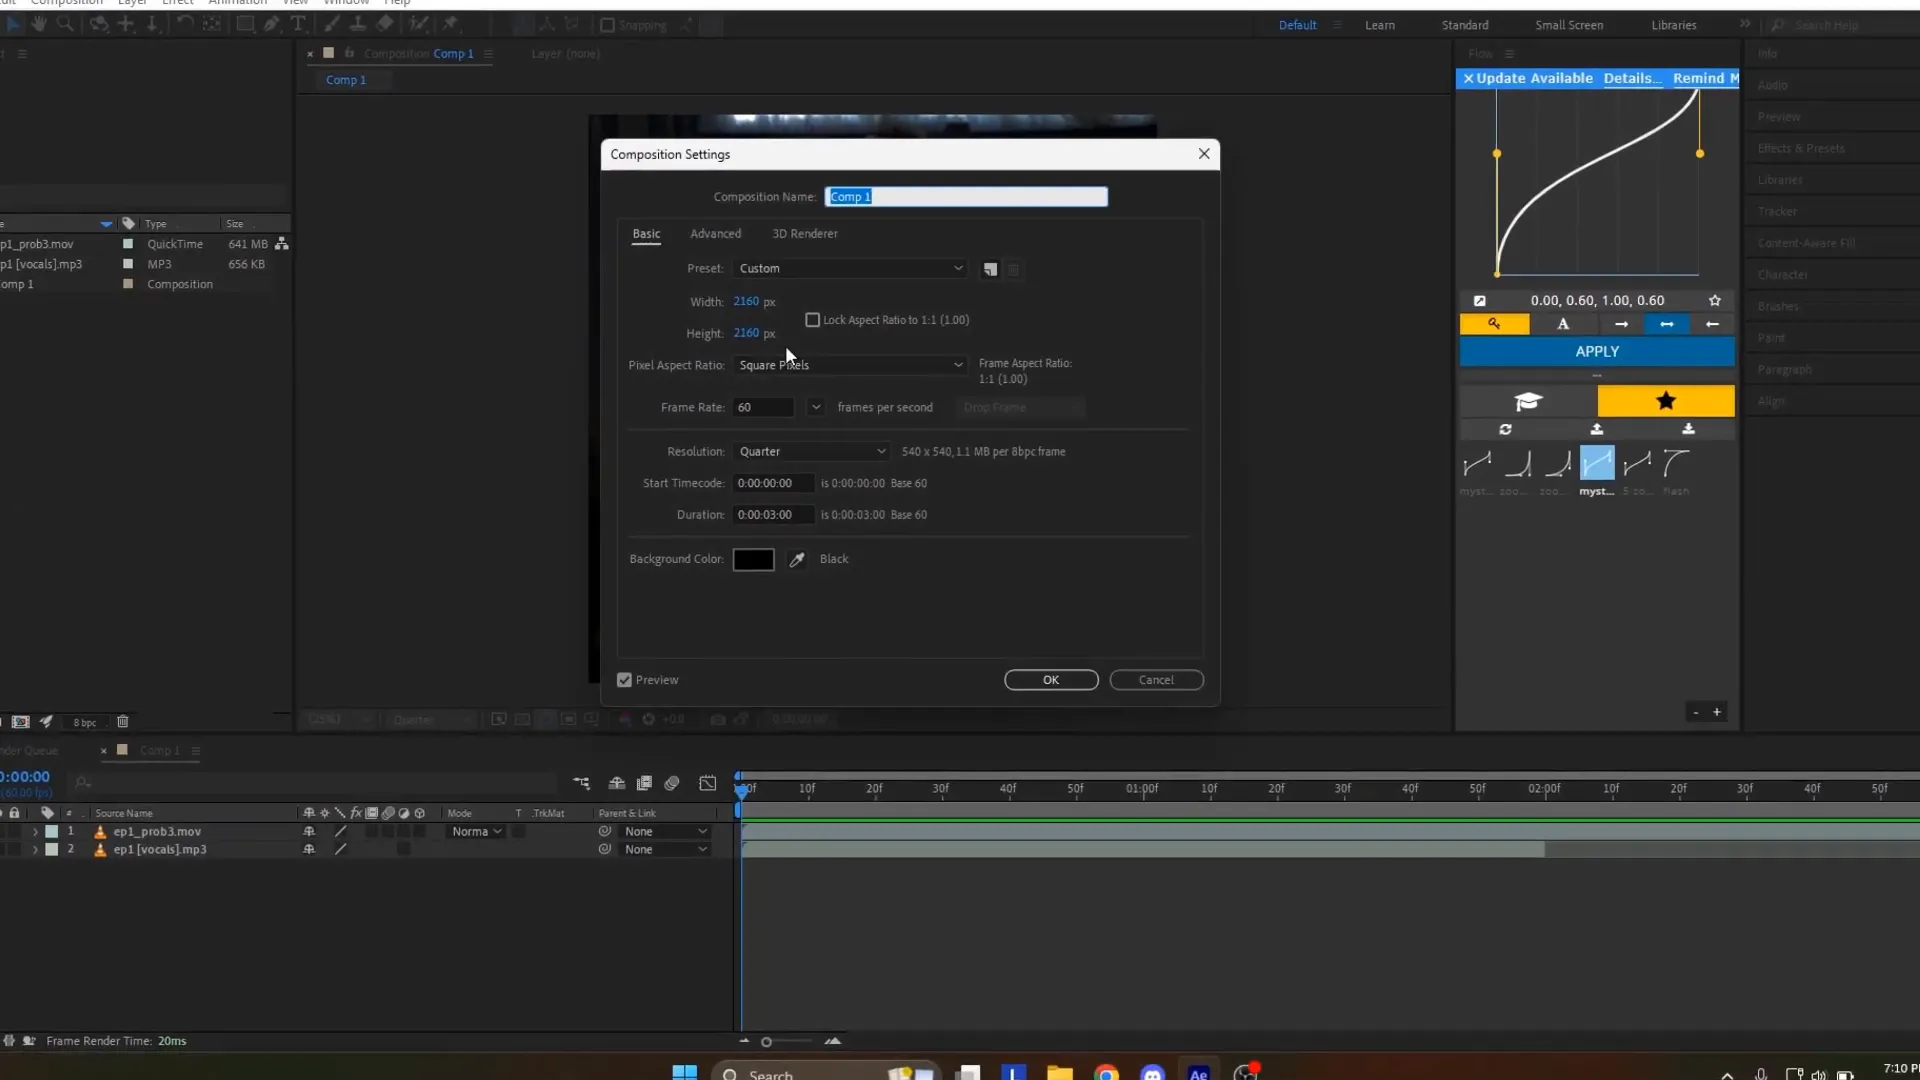
Task: Toggle quality switch for ep1 [vocals].mp3 layer
Action: coord(340,849)
